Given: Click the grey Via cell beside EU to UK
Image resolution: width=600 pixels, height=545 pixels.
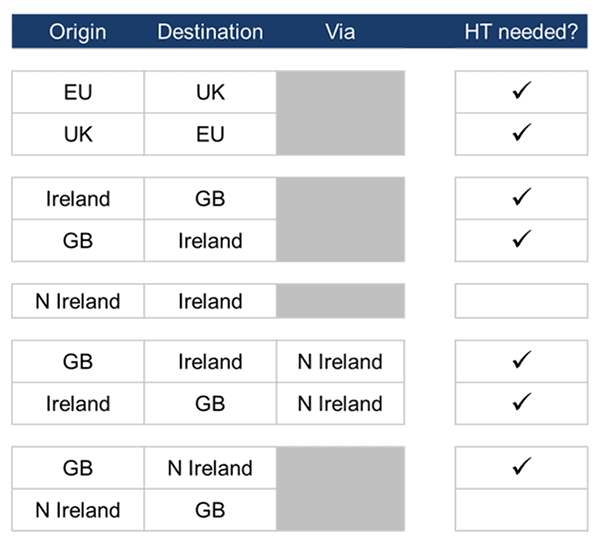Looking at the screenshot, I should coord(340,92).
